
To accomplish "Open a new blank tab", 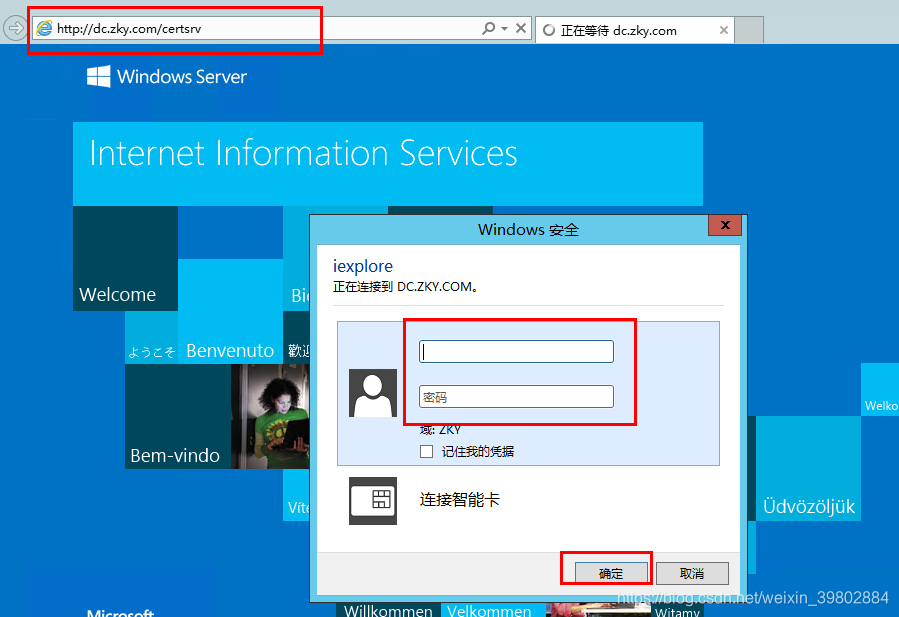I will coord(749,30).
